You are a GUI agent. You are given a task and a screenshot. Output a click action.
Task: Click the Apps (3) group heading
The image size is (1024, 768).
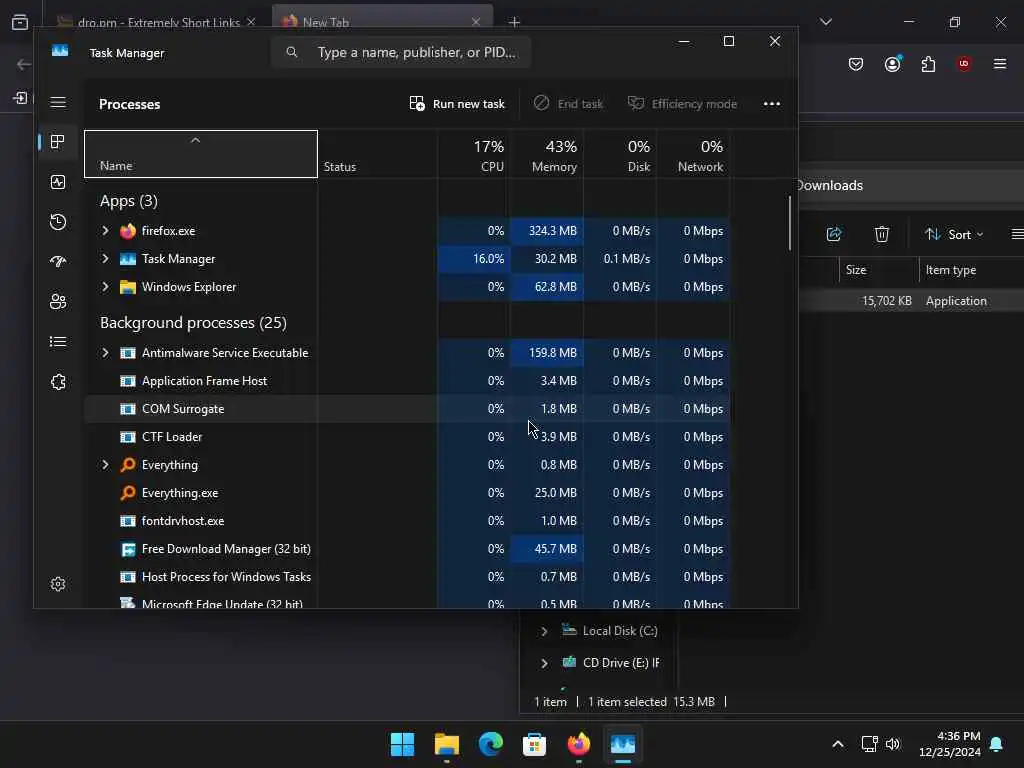(x=129, y=201)
